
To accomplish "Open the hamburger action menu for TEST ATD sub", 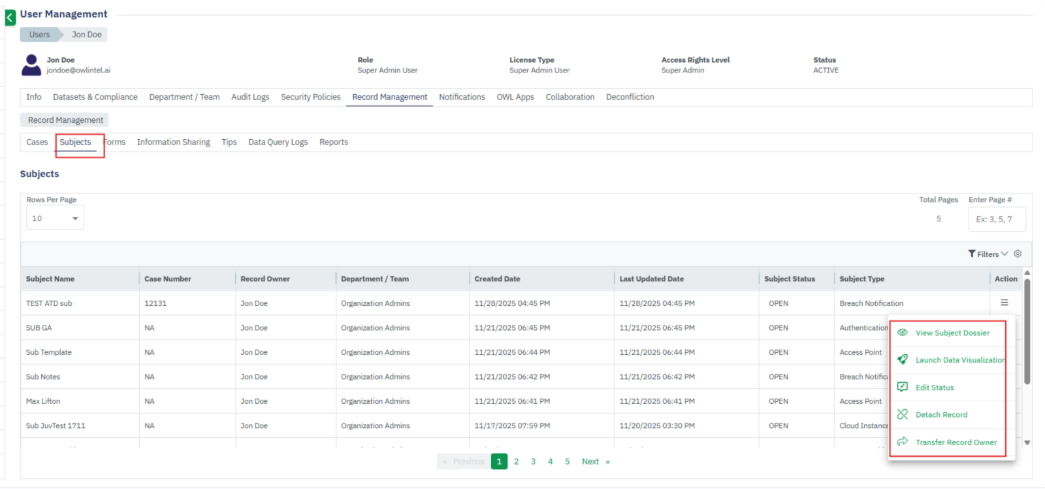I will click(1004, 302).
